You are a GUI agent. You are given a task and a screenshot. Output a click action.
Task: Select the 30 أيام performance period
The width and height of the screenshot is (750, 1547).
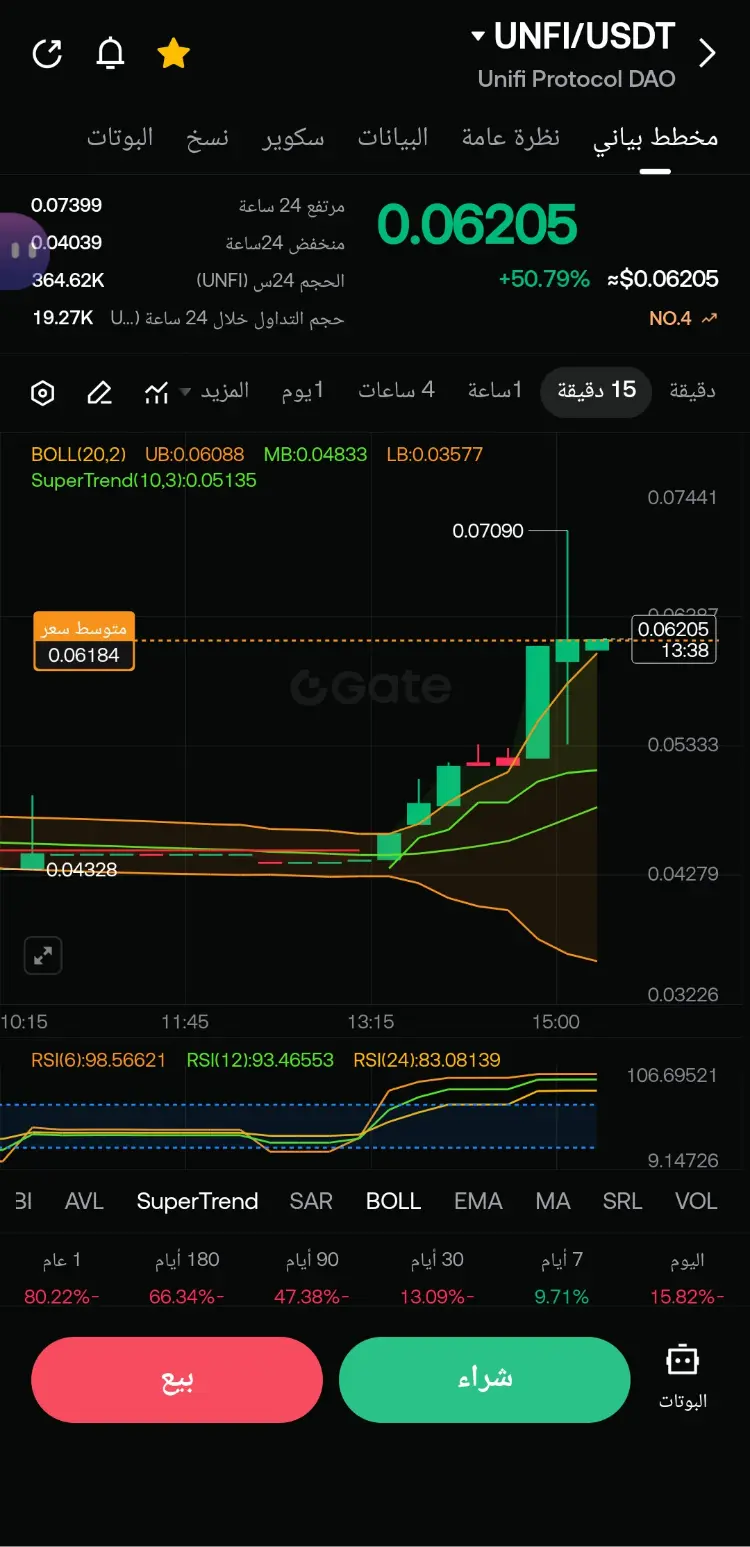click(437, 1278)
